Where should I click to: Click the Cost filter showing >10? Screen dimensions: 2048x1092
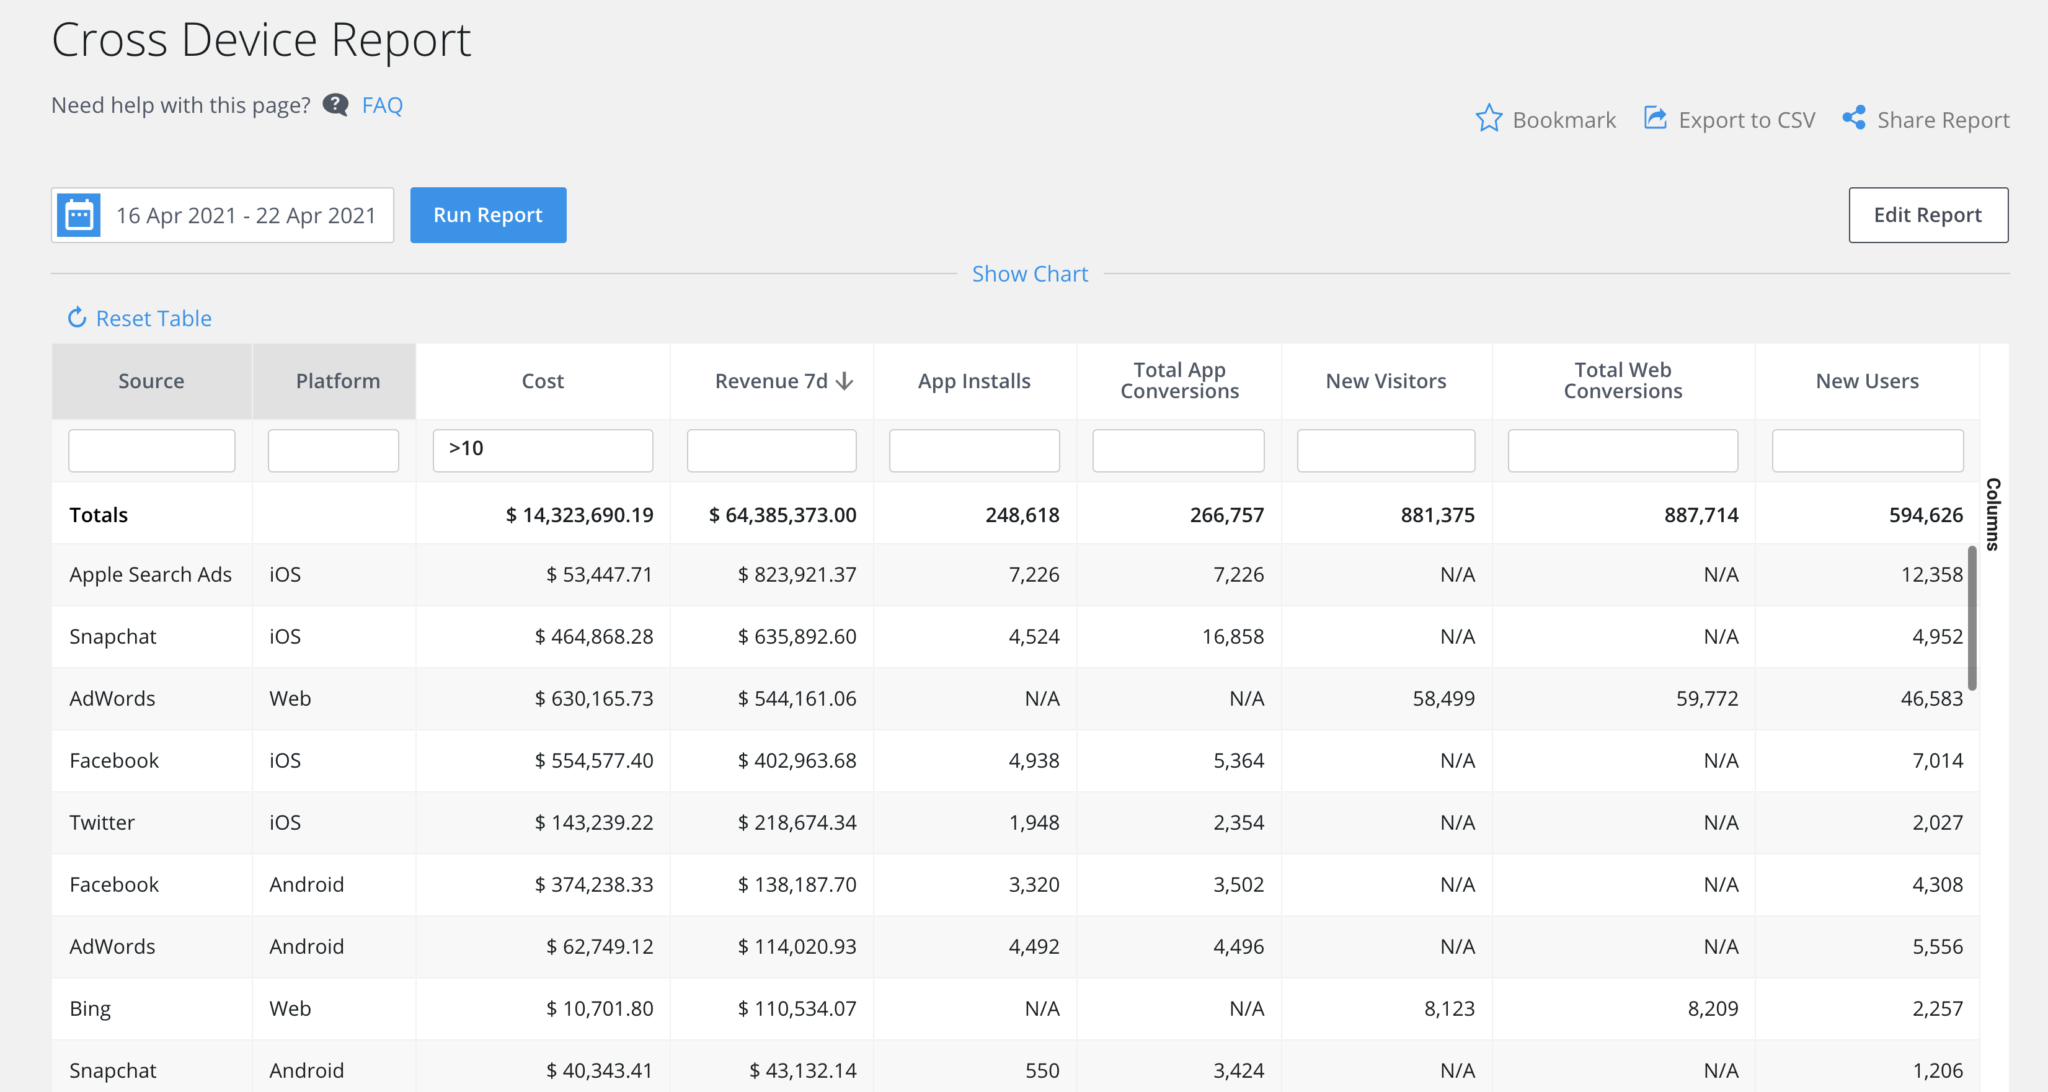pos(542,449)
